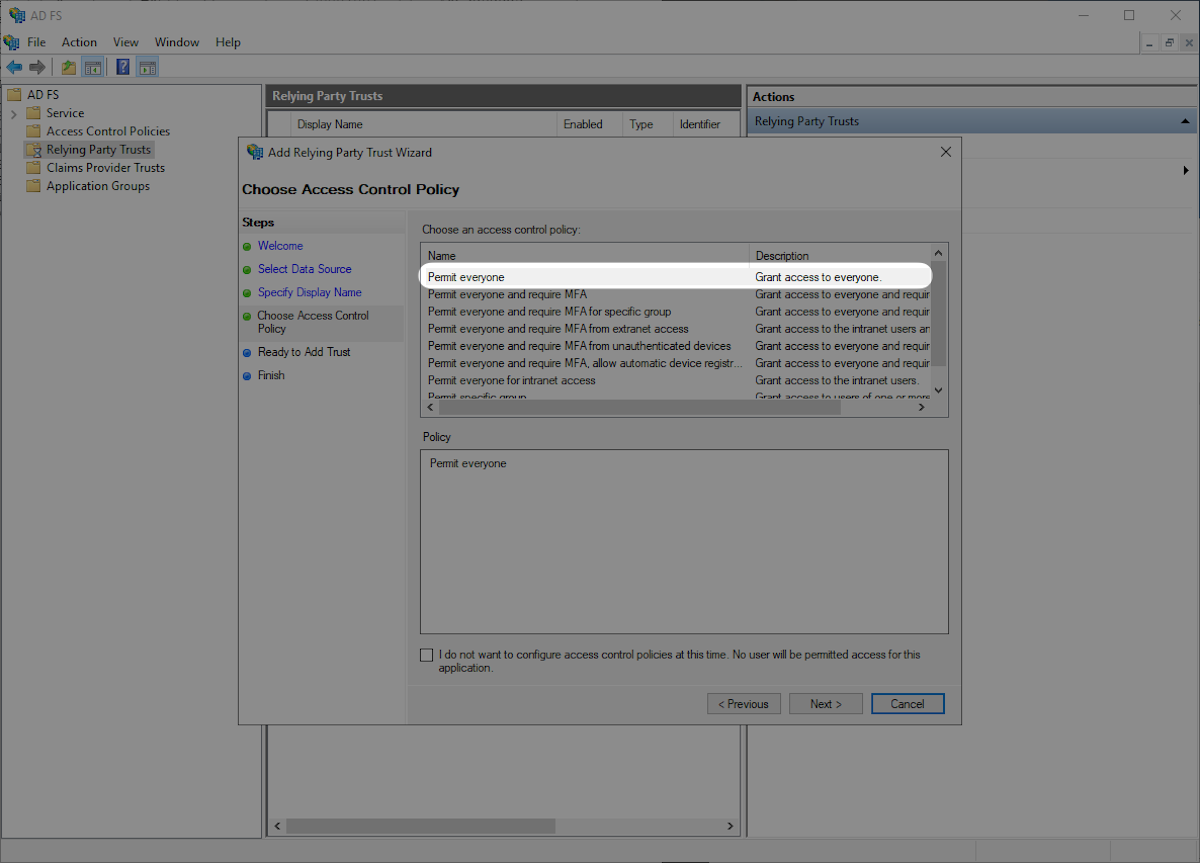Screen dimensions: 1200x863
Task: Expand the Actions pane with the right arrow
Action: 1186,170
